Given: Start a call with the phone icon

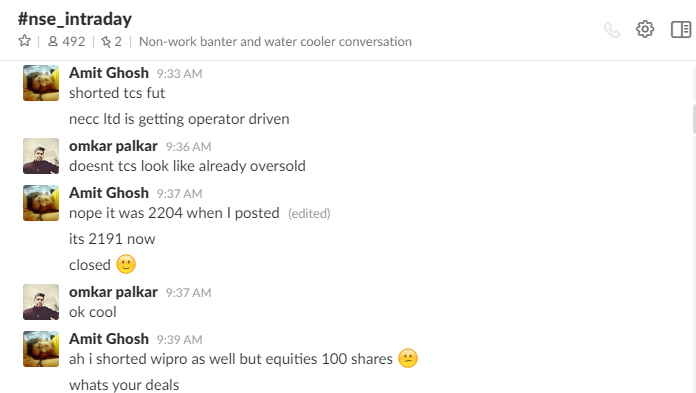Looking at the screenshot, I should coord(612,30).
